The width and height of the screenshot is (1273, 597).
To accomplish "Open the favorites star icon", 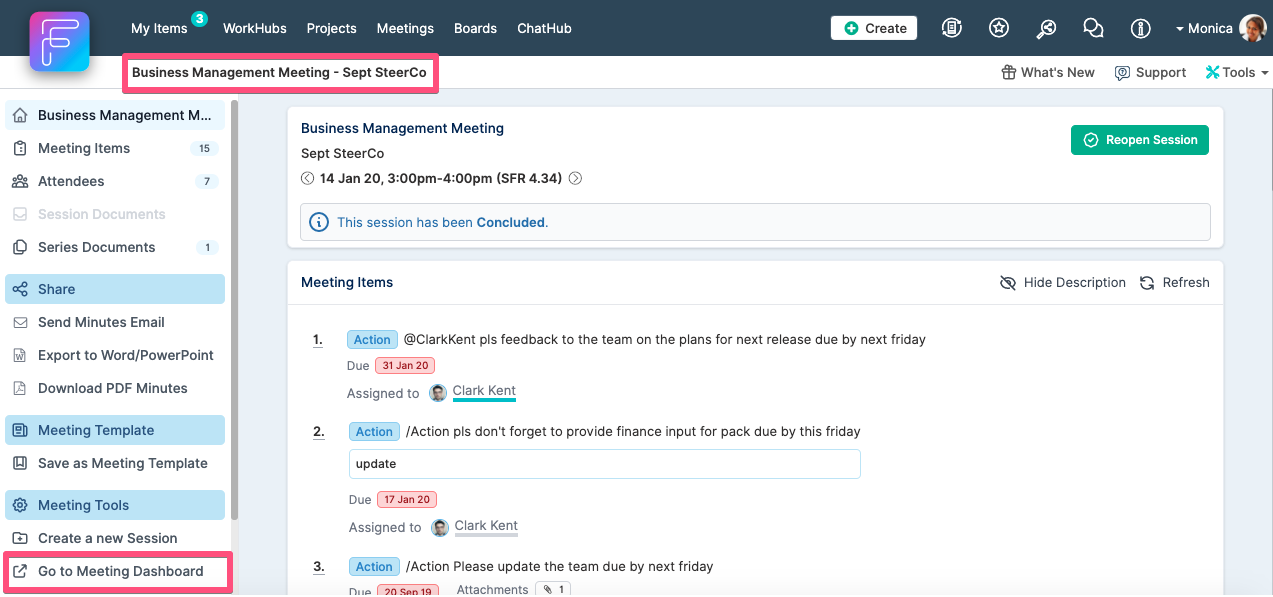I will point(999,28).
